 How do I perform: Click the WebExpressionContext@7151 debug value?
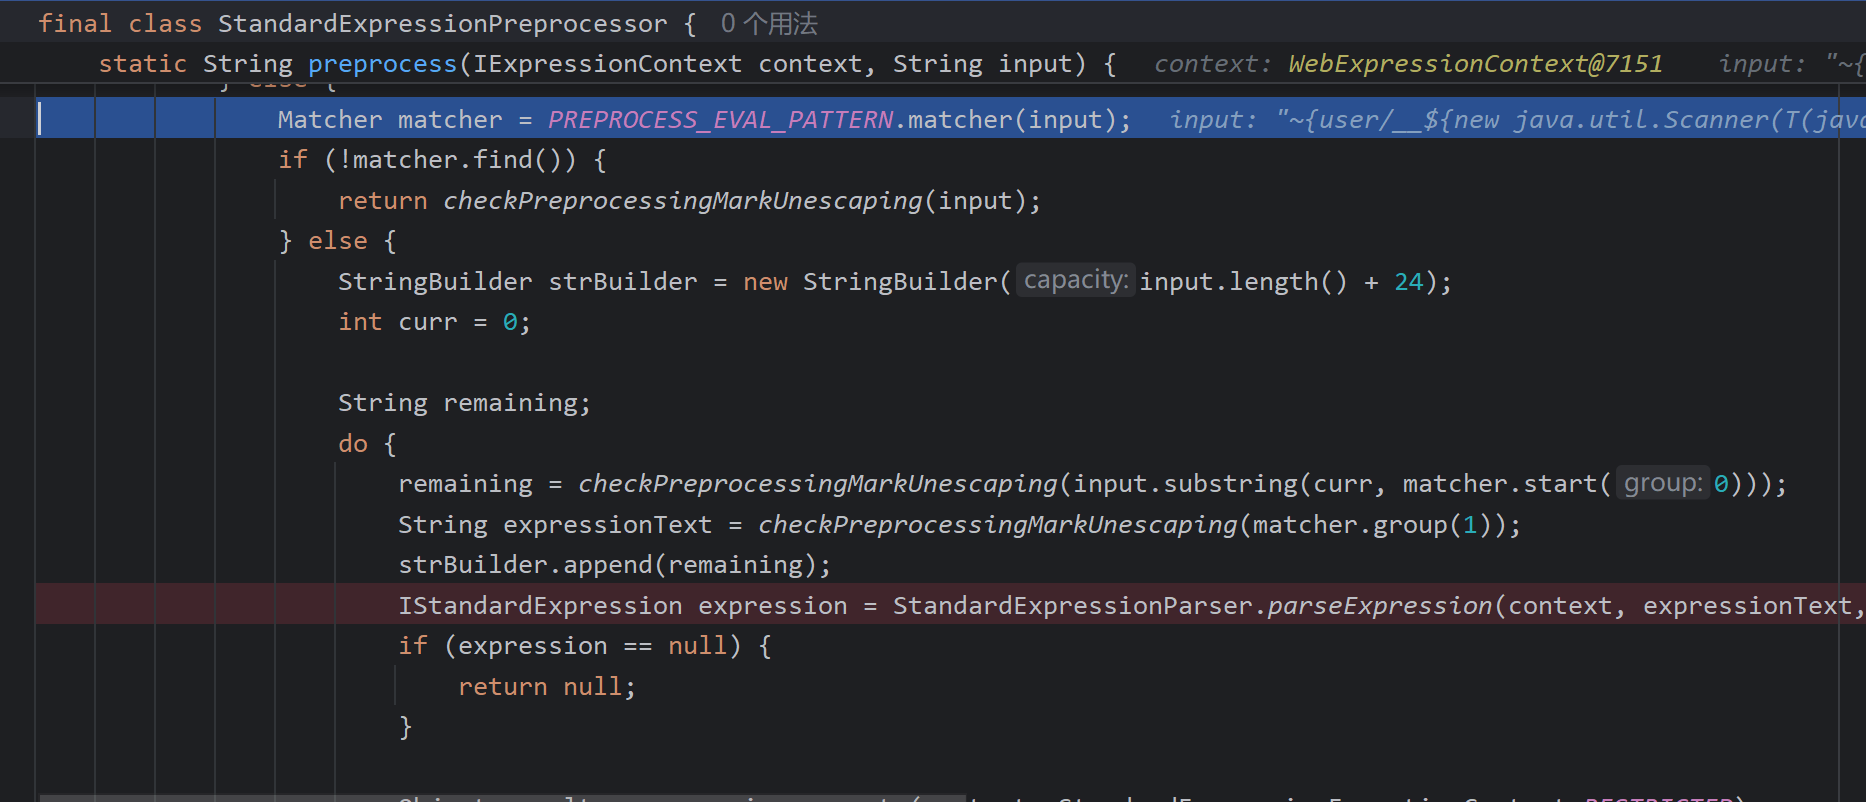coord(1475,64)
